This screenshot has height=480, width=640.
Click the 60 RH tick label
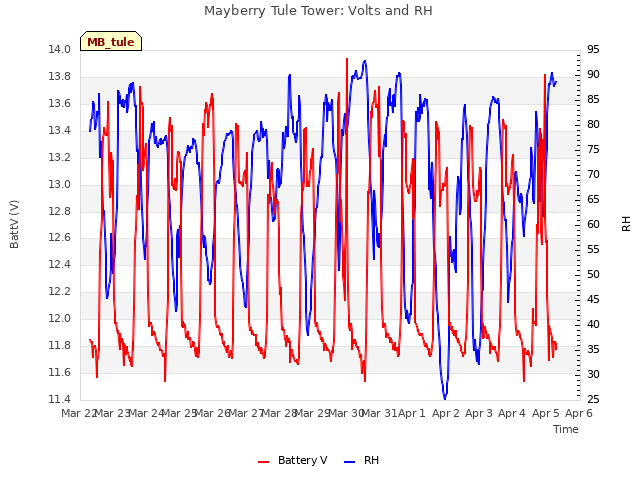coord(593,224)
